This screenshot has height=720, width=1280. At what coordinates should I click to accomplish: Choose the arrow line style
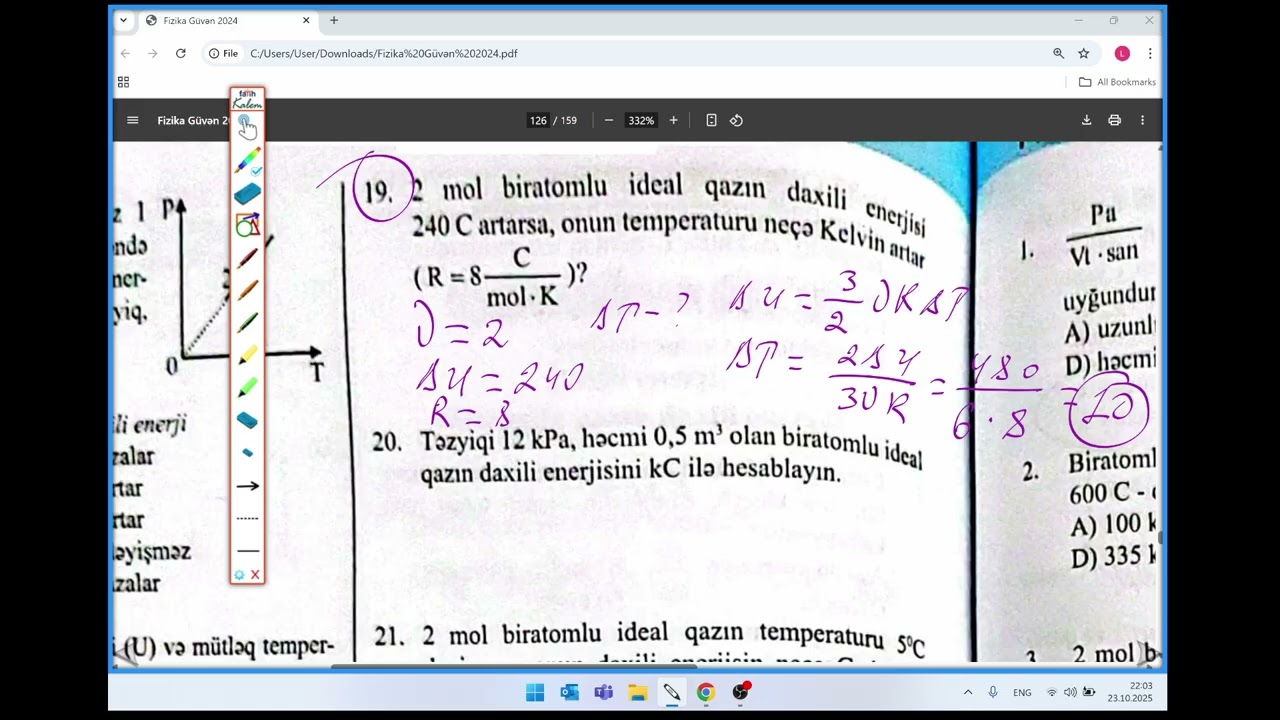pos(247,486)
